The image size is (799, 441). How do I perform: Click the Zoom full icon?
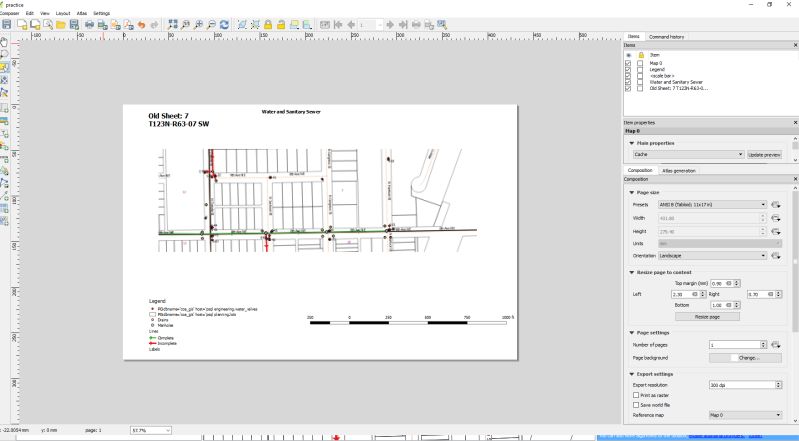pos(173,24)
